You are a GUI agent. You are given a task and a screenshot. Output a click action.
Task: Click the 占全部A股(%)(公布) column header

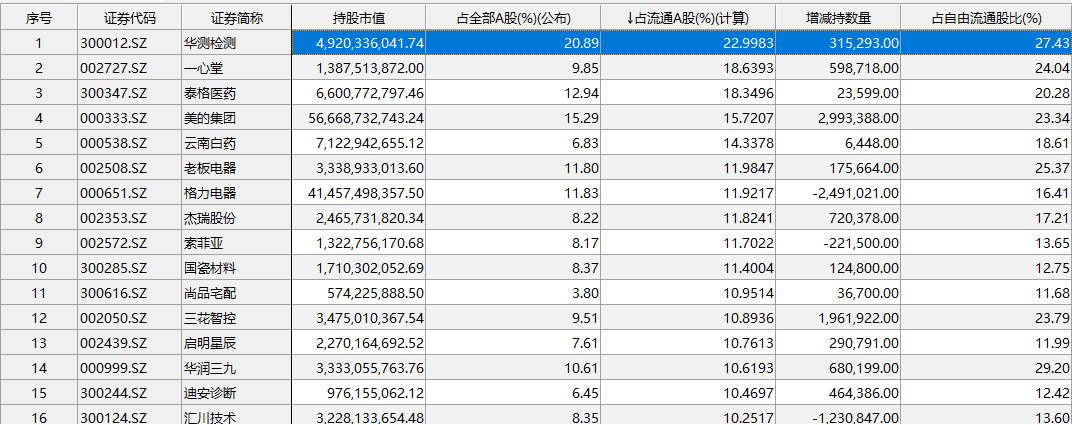[513, 18]
